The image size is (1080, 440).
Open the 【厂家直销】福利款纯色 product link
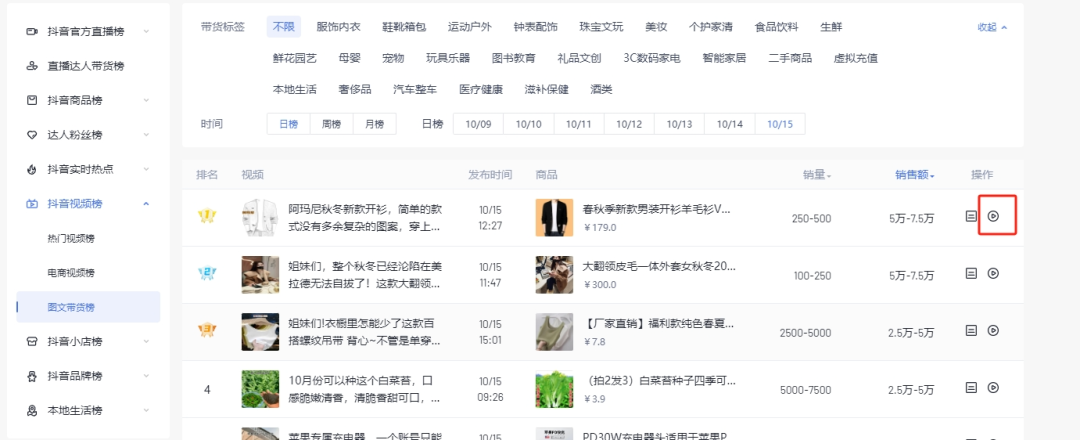pyautogui.click(x=658, y=323)
